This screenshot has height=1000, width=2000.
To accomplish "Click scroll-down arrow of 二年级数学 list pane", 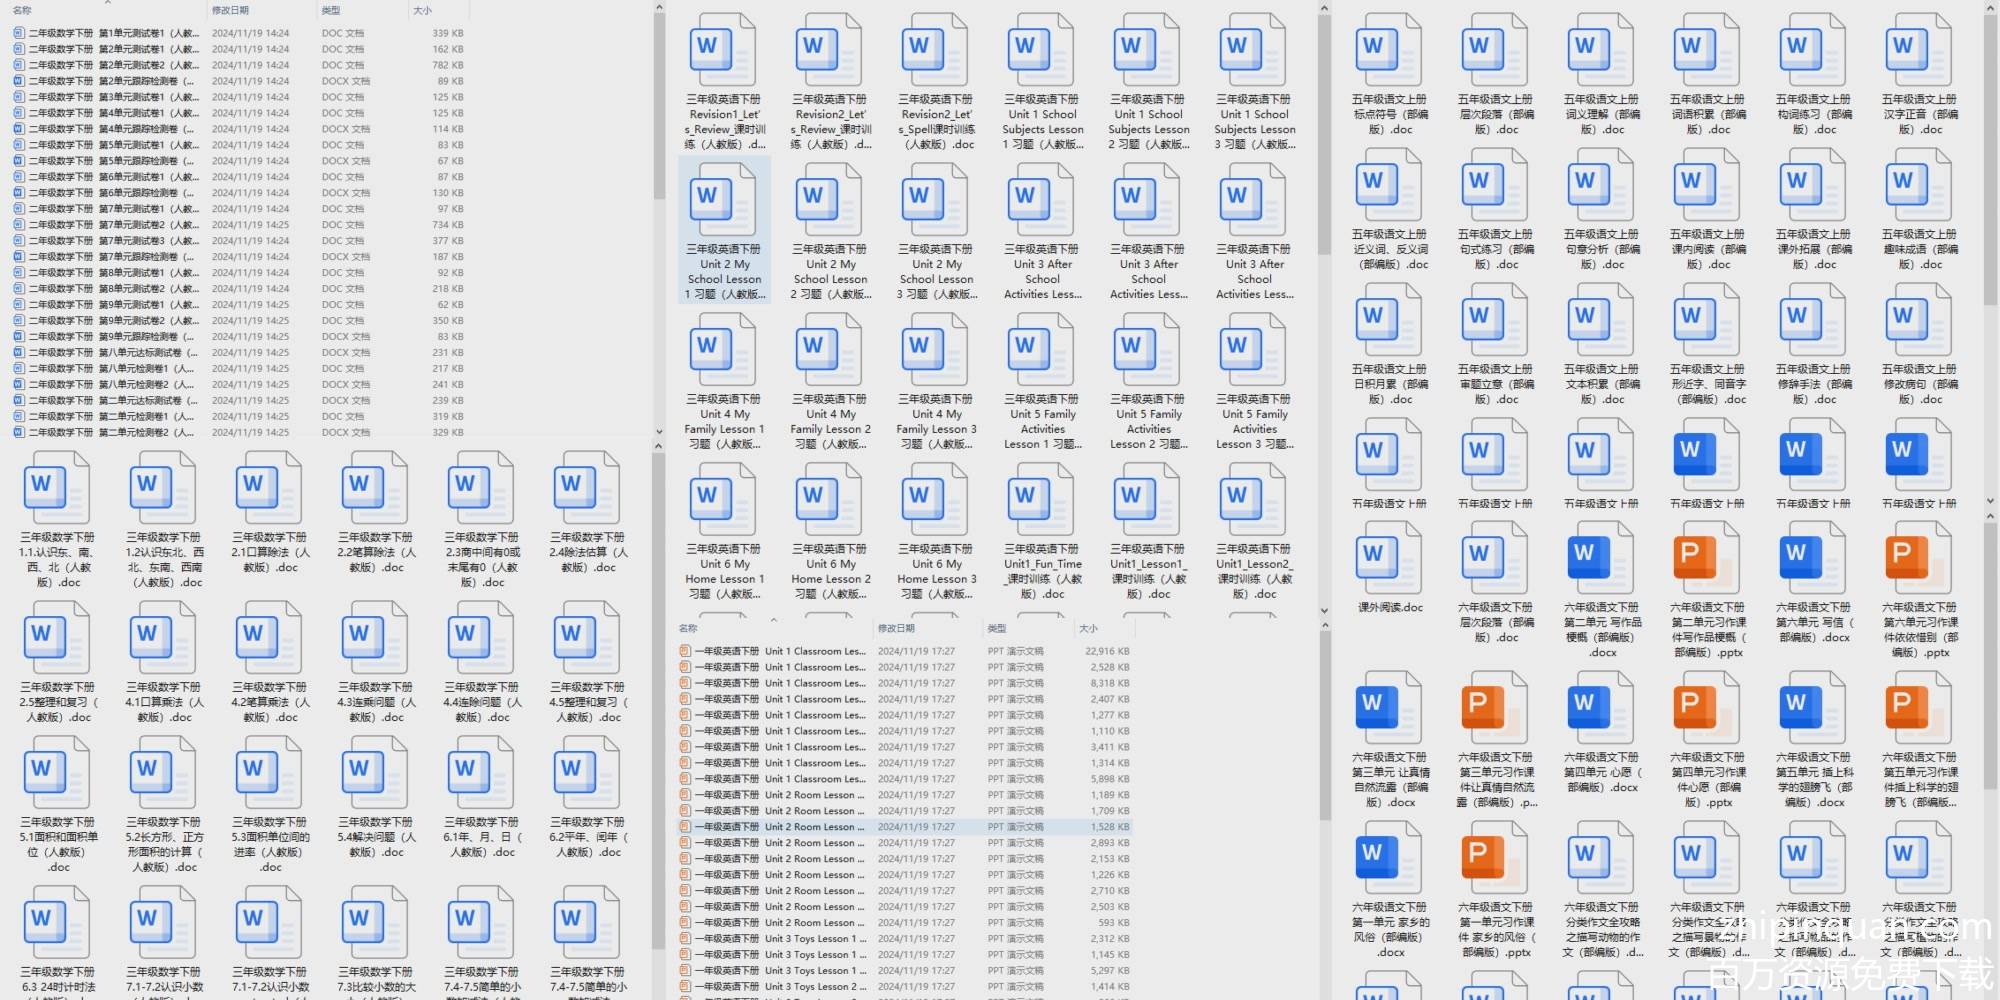I will tap(659, 432).
